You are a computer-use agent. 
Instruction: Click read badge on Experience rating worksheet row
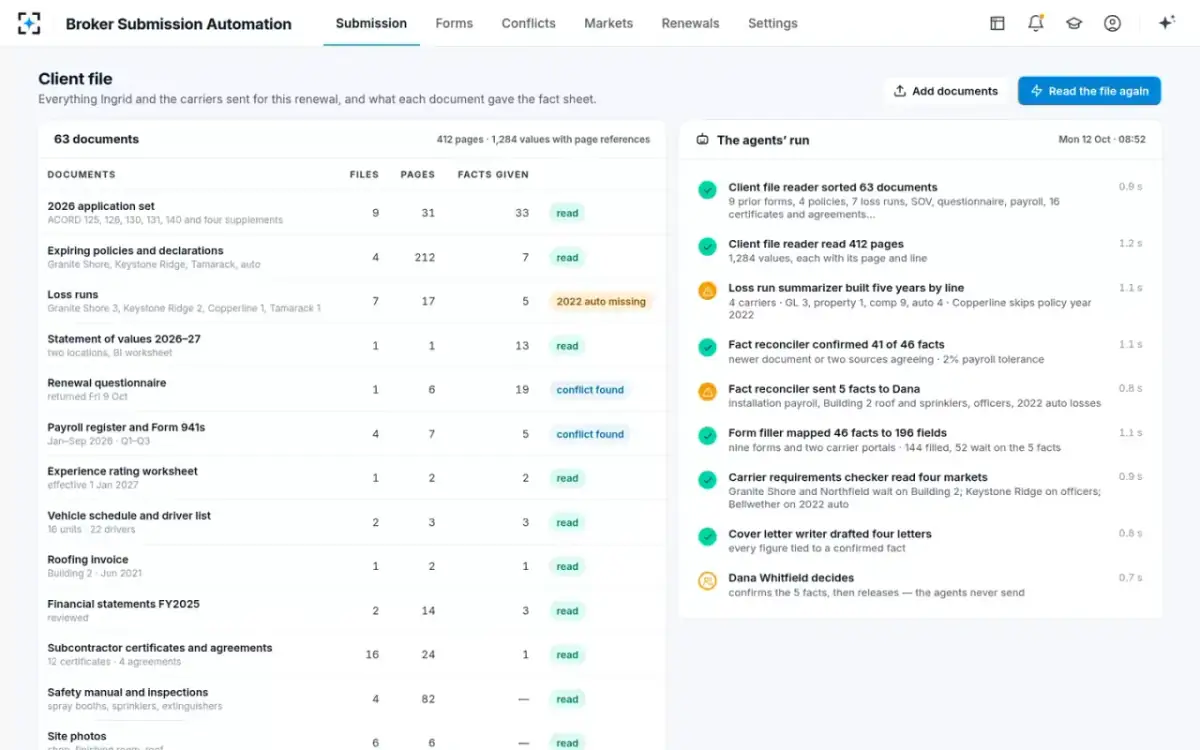tap(567, 478)
